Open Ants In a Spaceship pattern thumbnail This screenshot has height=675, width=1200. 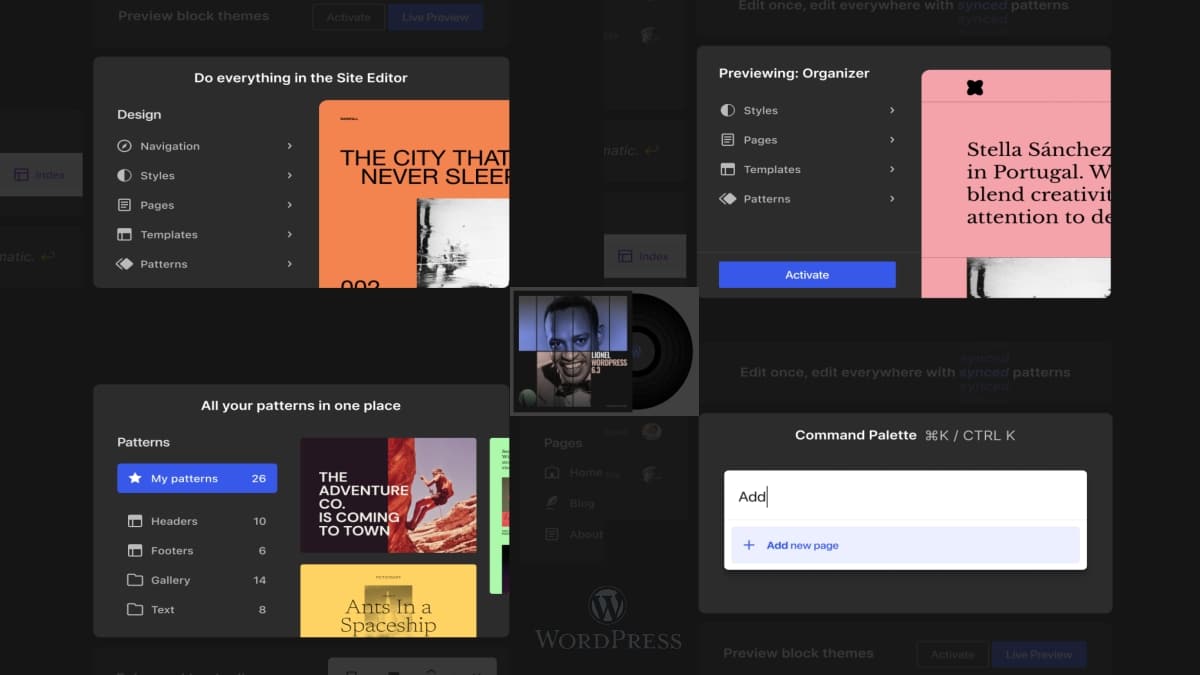(388, 600)
